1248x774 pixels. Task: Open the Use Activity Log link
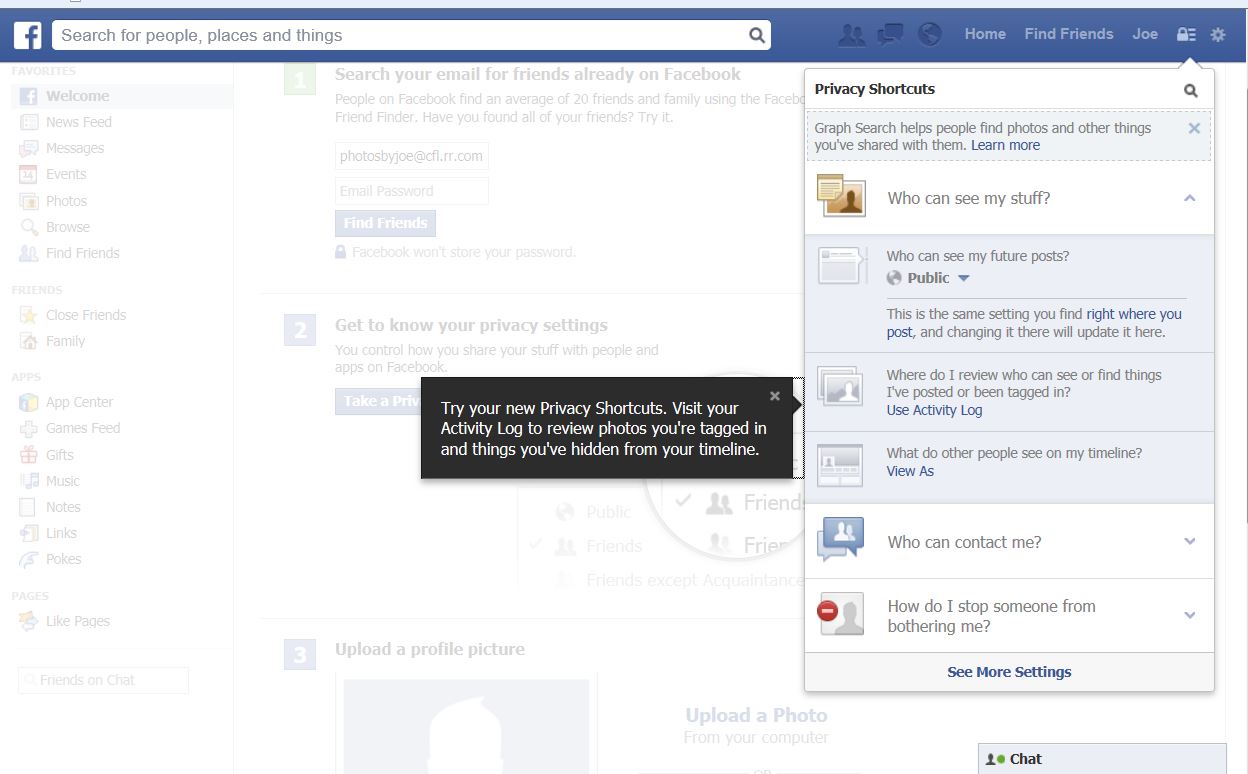[x=934, y=410]
